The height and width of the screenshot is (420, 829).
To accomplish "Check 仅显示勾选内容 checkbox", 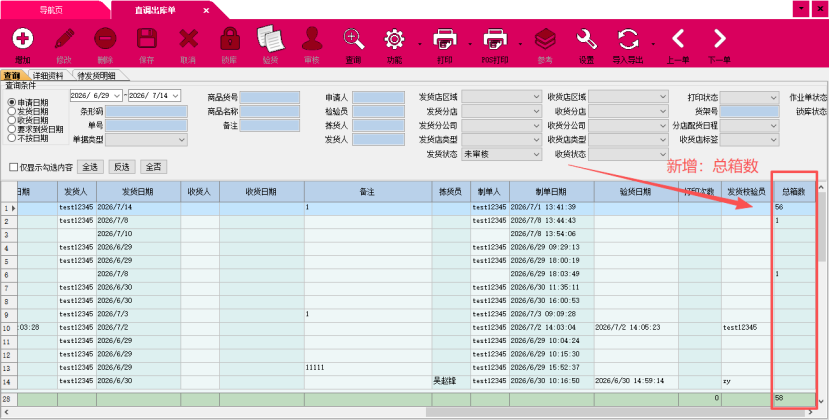I will pyautogui.click(x=14, y=167).
